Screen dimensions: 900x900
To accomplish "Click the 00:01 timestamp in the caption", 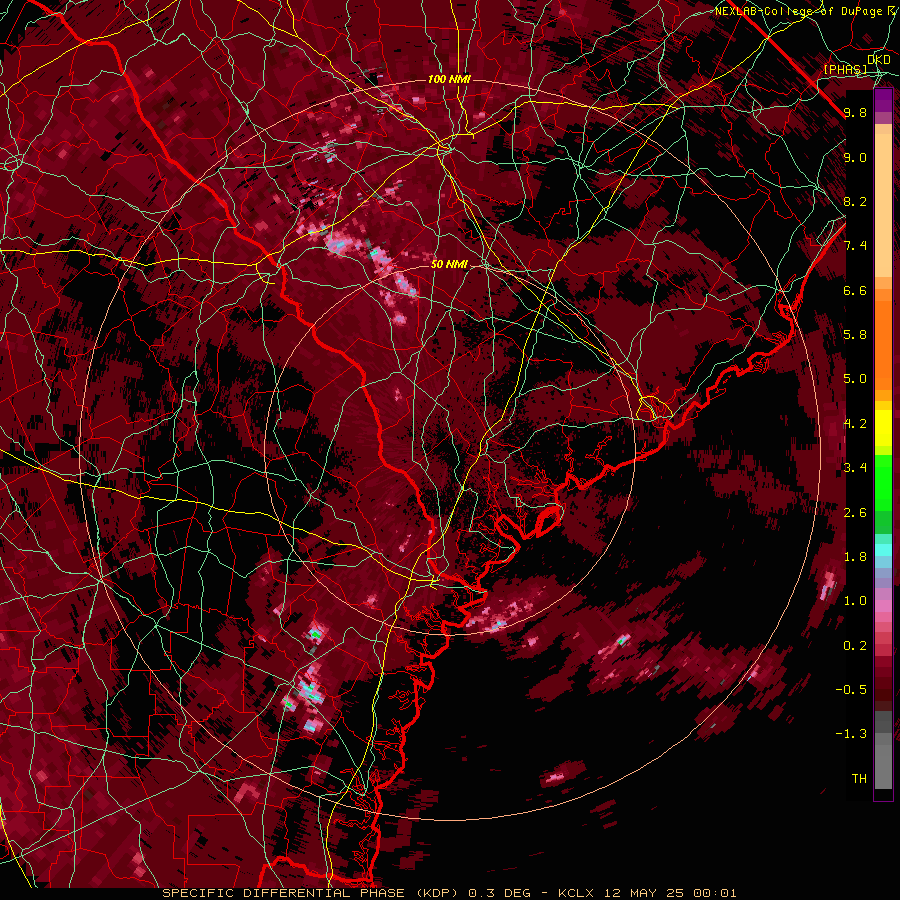I will coord(715,893).
